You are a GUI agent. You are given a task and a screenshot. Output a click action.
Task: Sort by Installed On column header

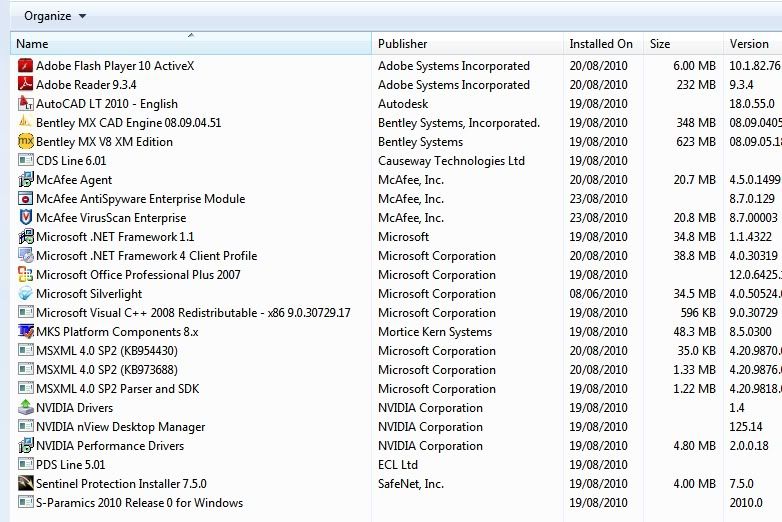(x=603, y=44)
